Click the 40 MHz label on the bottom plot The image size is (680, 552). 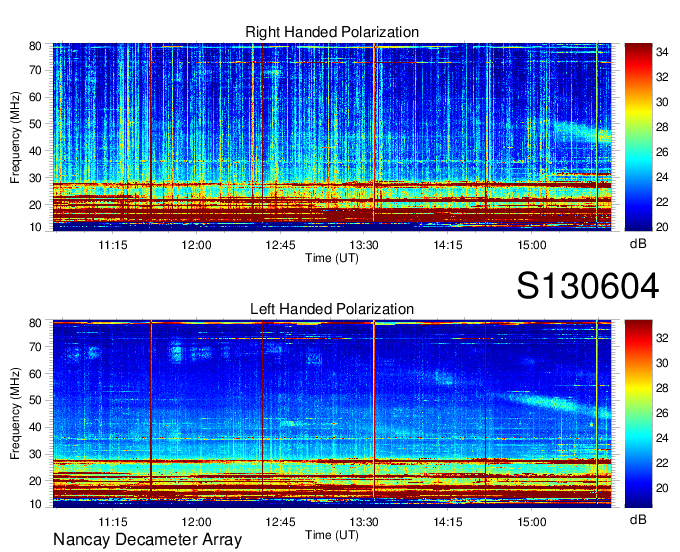pos(35,427)
